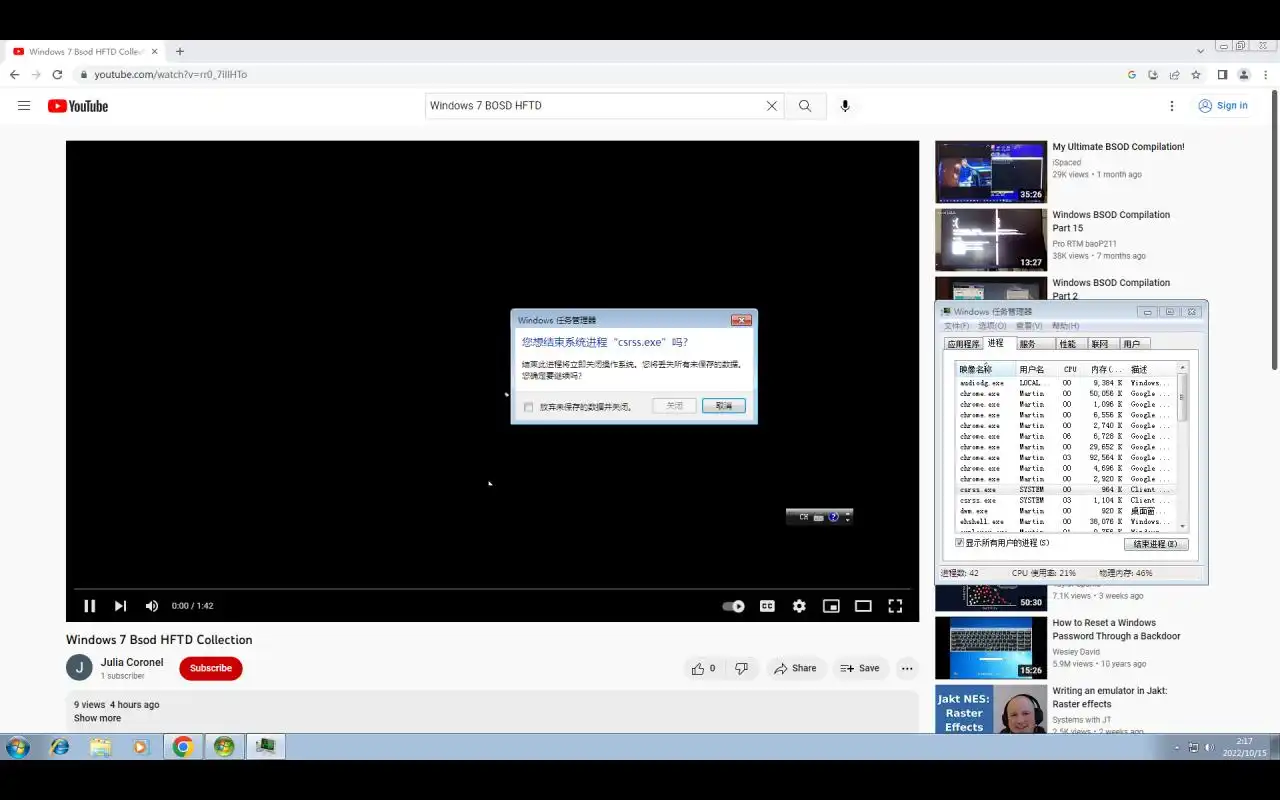Image resolution: width=1280 pixels, height=800 pixels.
Task: Expand the description with Show more
Action: click(x=97, y=718)
